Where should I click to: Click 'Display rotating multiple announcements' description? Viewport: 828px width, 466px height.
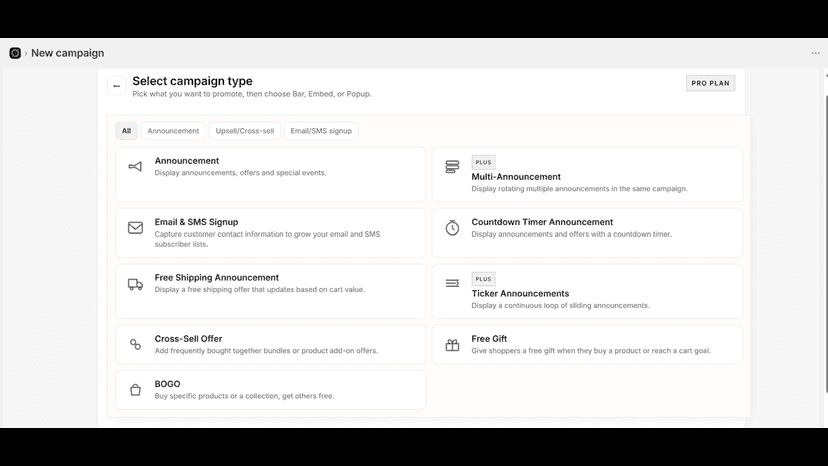(579, 189)
